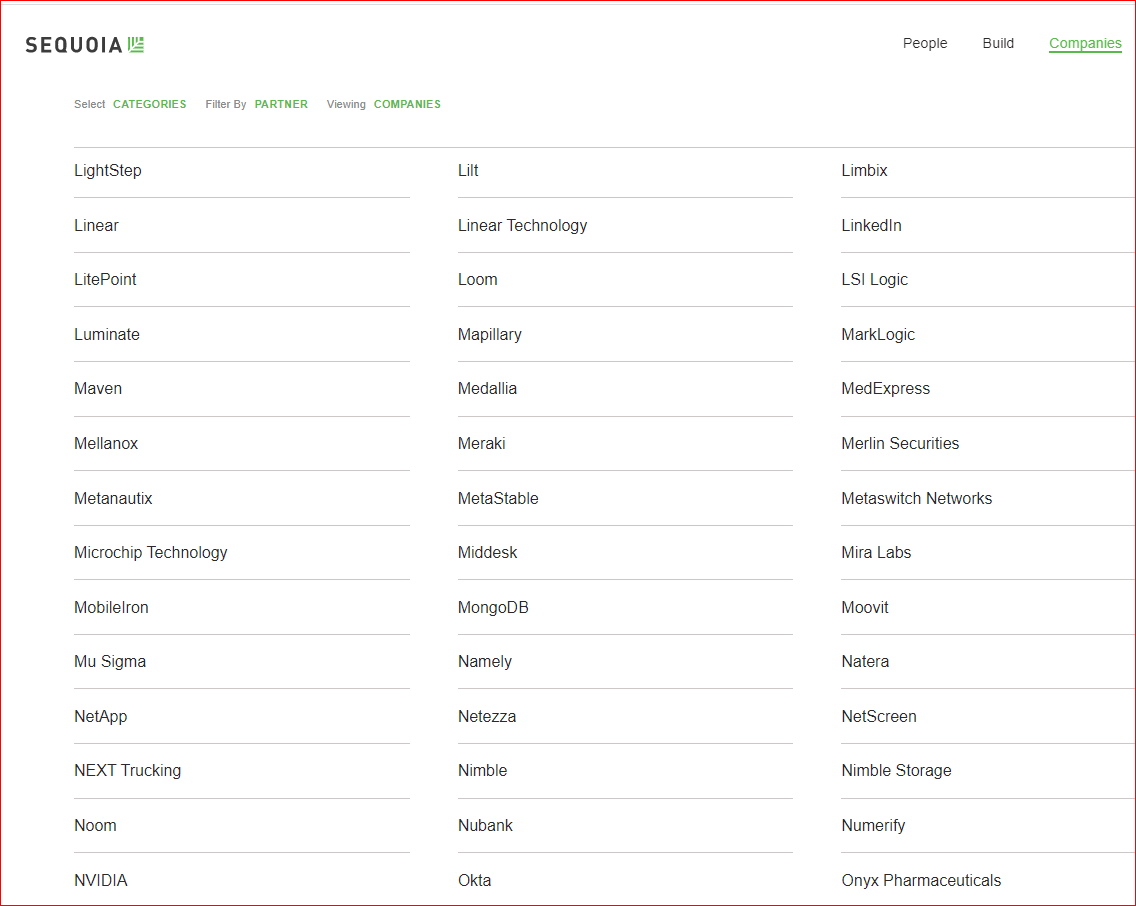Click on Maven
The height and width of the screenshot is (906, 1136).
(x=98, y=389)
